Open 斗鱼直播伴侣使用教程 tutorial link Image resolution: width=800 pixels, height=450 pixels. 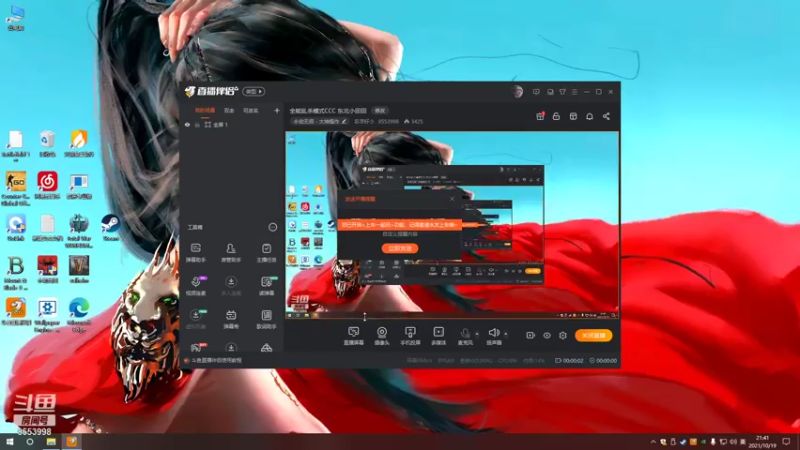click(217, 360)
